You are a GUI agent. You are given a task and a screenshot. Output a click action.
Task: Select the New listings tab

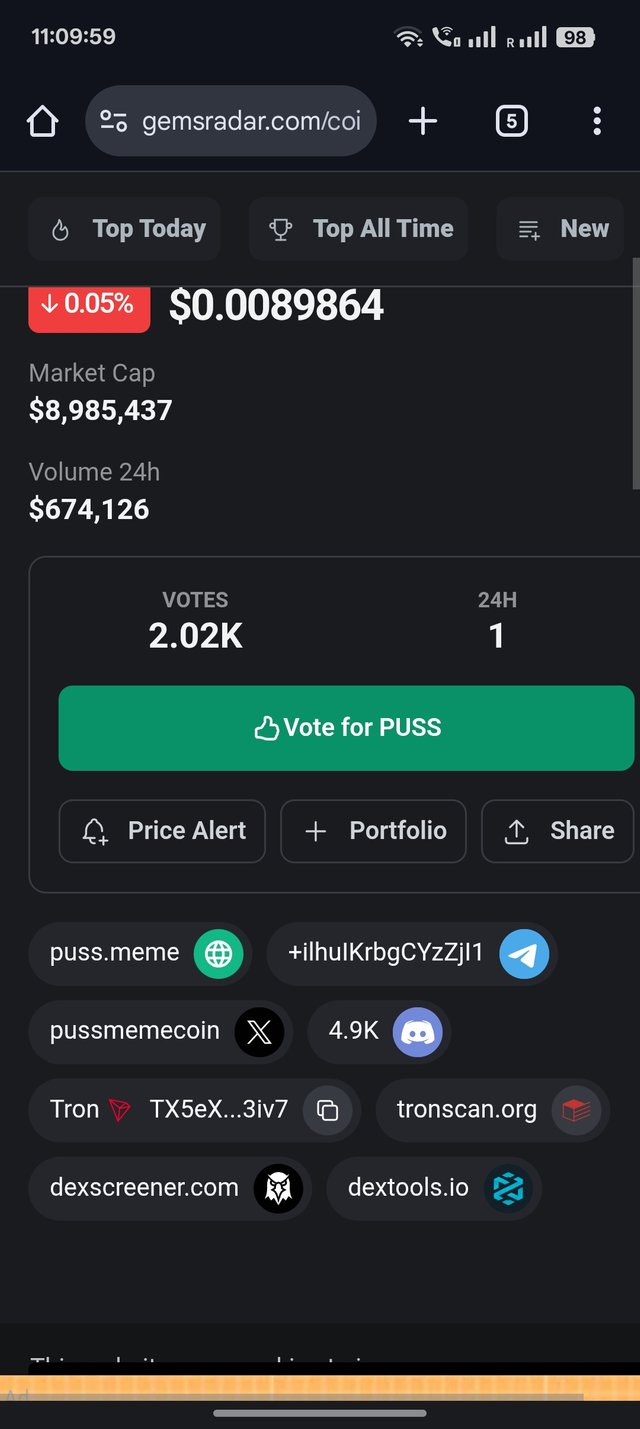point(561,229)
